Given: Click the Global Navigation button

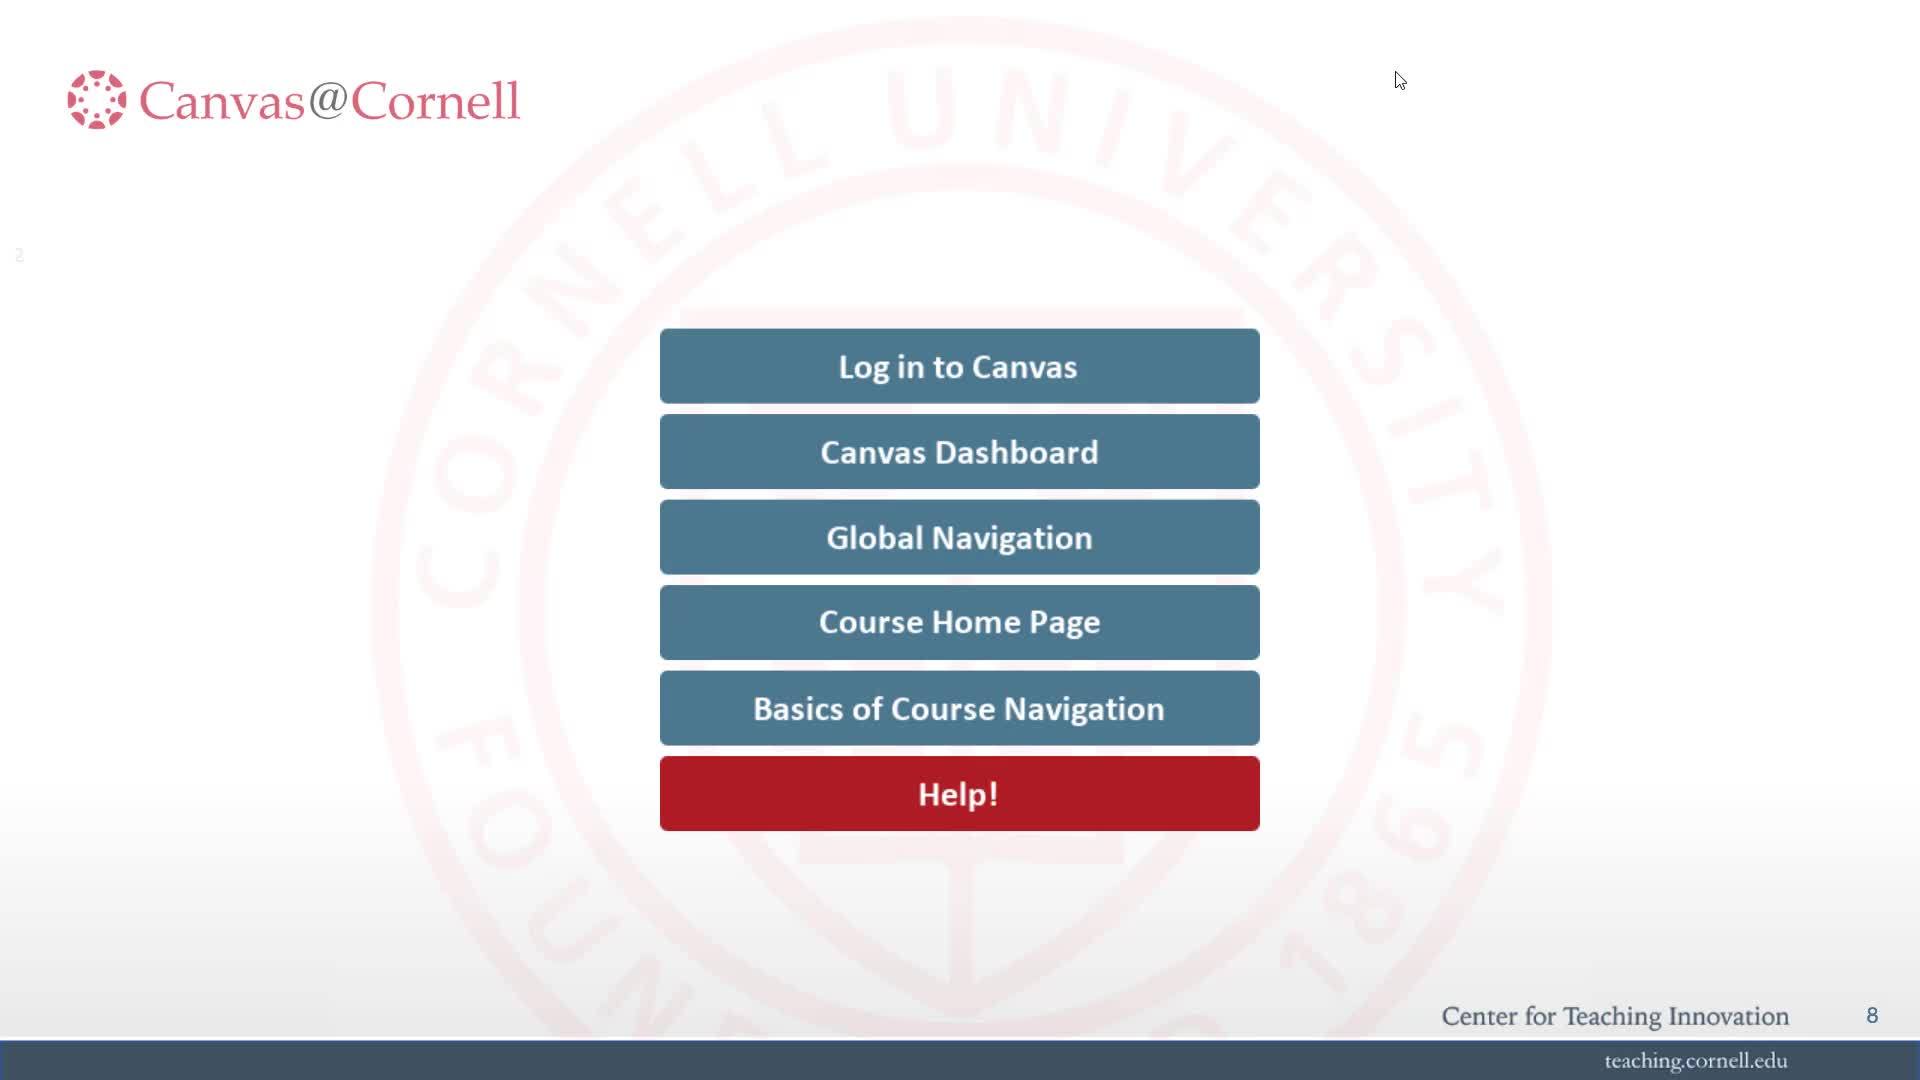Looking at the screenshot, I should (958, 537).
